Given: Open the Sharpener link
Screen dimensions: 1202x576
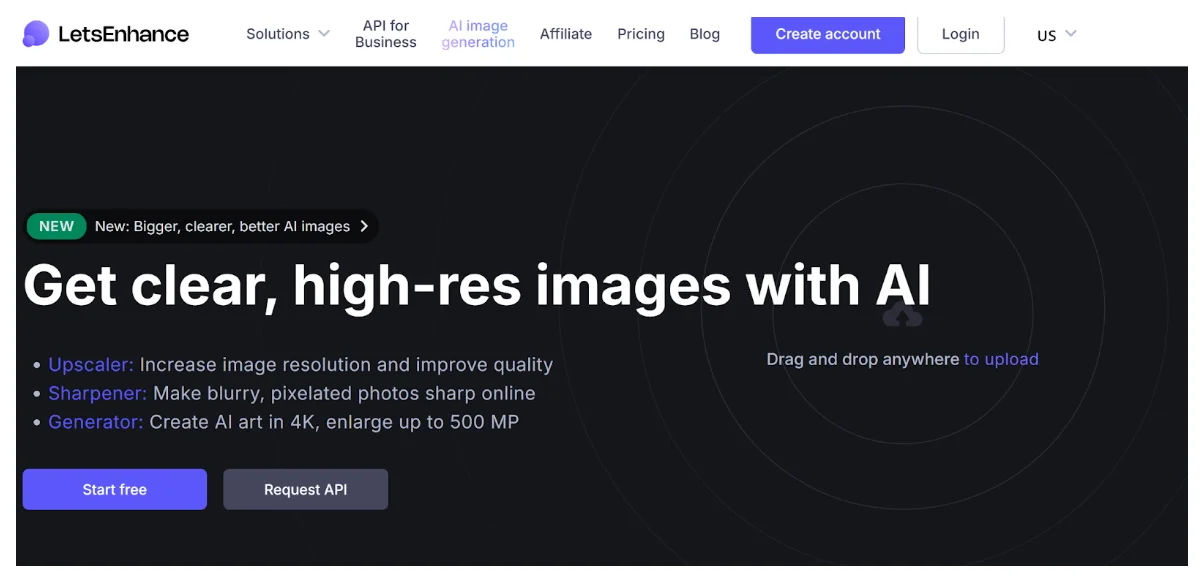Looking at the screenshot, I should coord(96,393).
